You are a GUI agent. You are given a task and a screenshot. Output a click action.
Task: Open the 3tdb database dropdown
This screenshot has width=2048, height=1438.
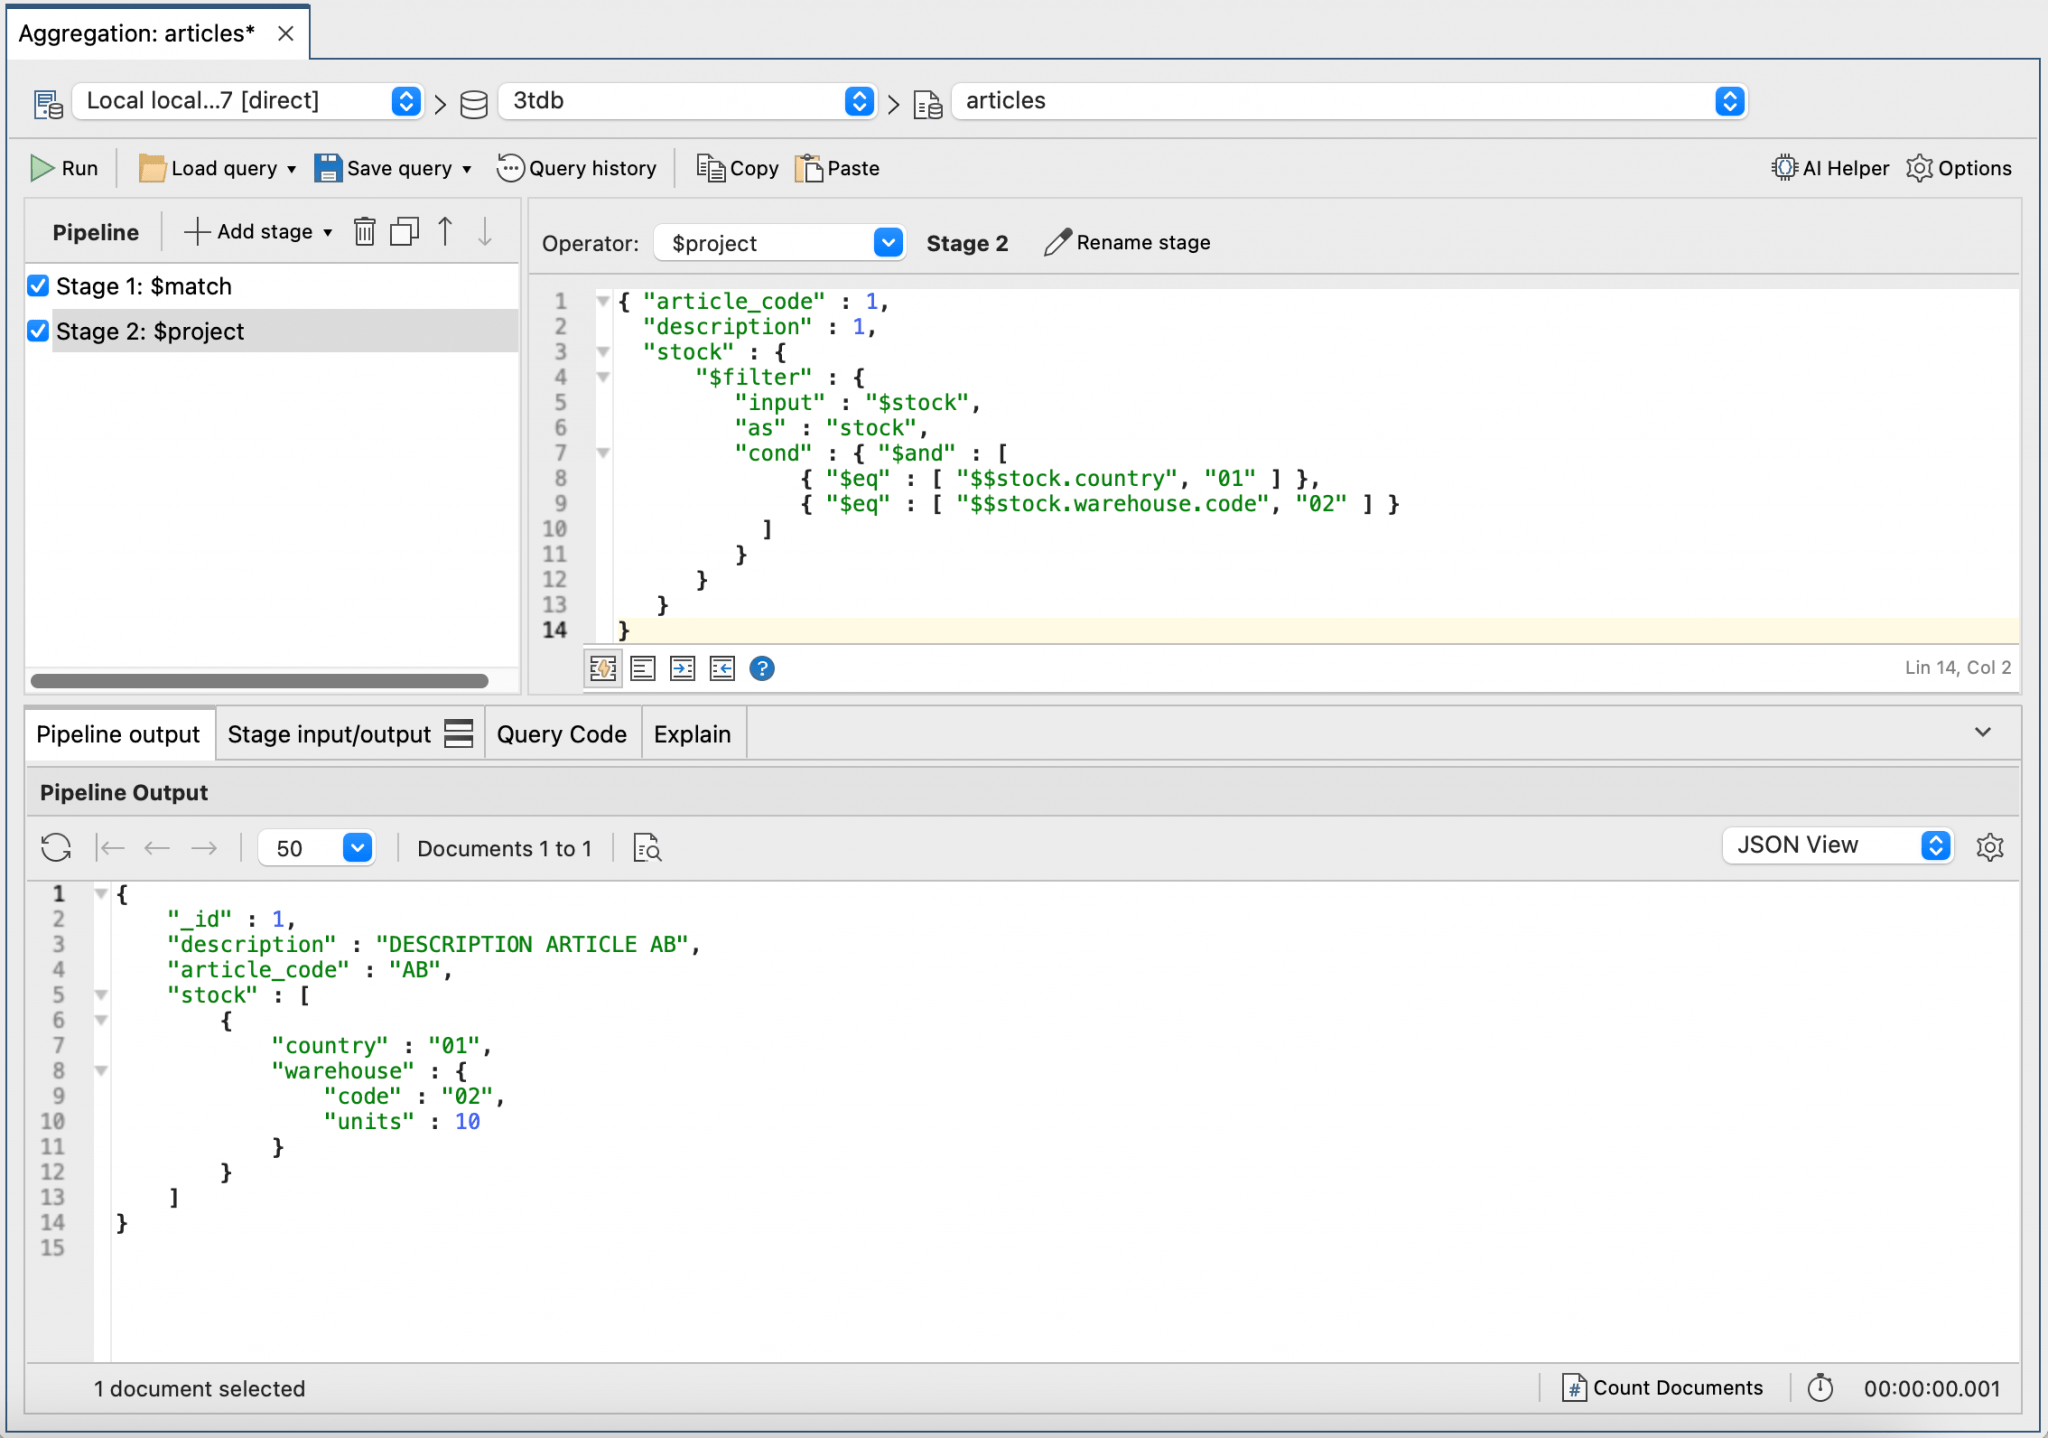[858, 101]
